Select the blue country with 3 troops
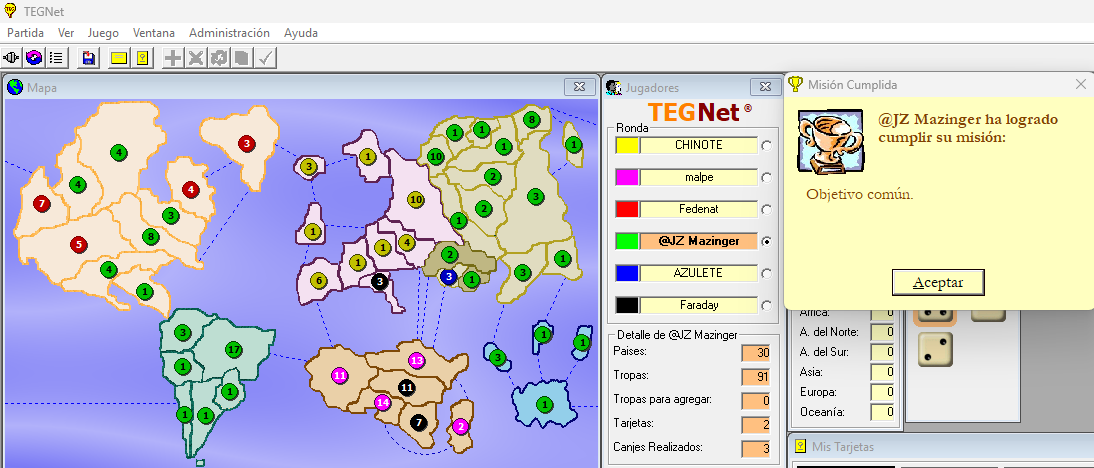This screenshot has width=1094, height=468. coord(449,277)
